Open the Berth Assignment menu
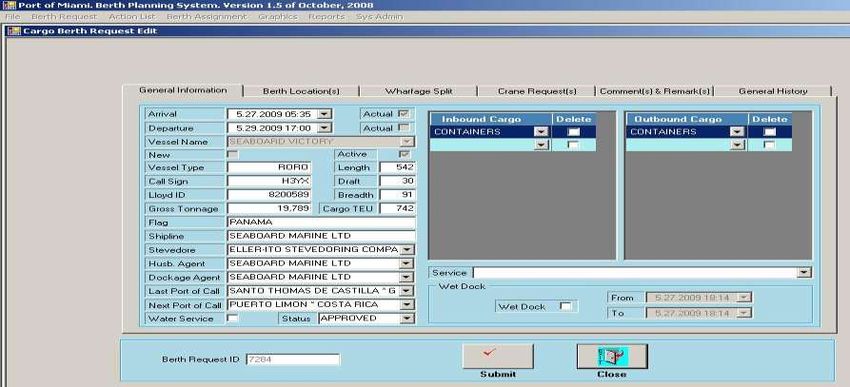This screenshot has height=387, width=850. (206, 17)
